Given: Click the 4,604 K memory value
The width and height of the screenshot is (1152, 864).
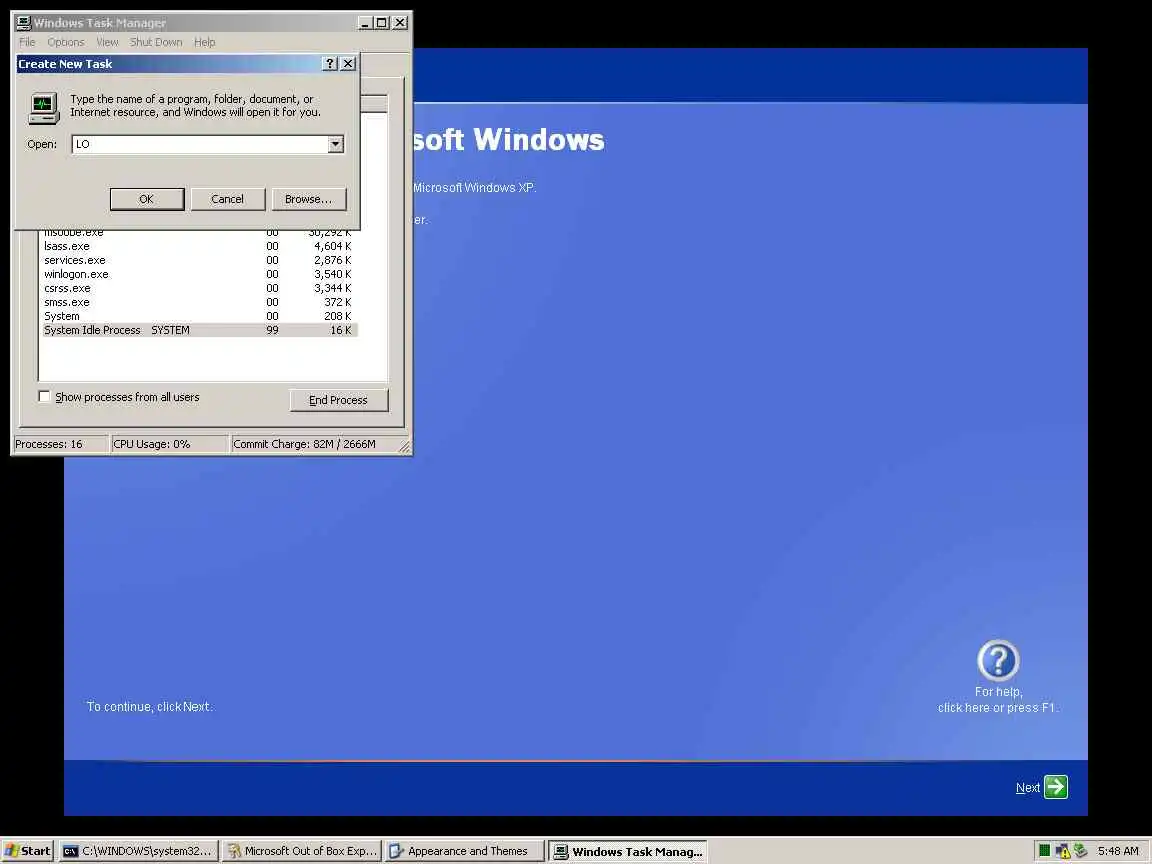Looking at the screenshot, I should pos(332,246).
